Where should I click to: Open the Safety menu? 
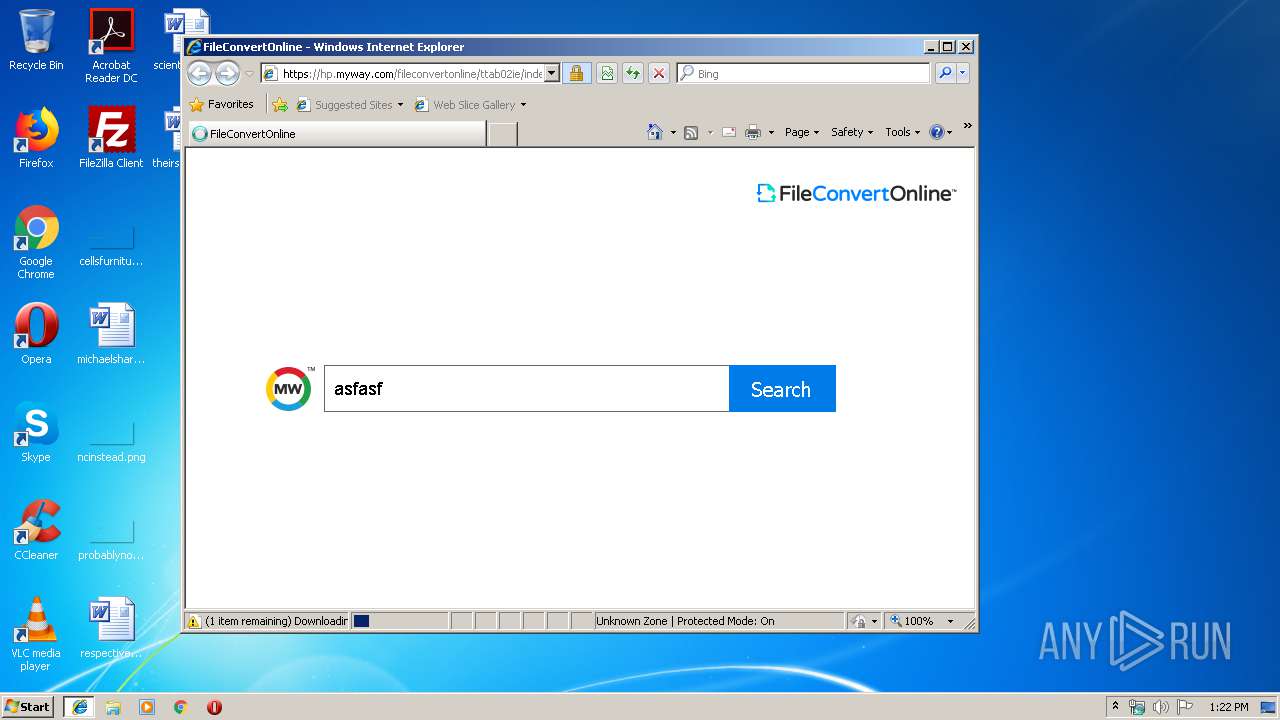[852, 132]
